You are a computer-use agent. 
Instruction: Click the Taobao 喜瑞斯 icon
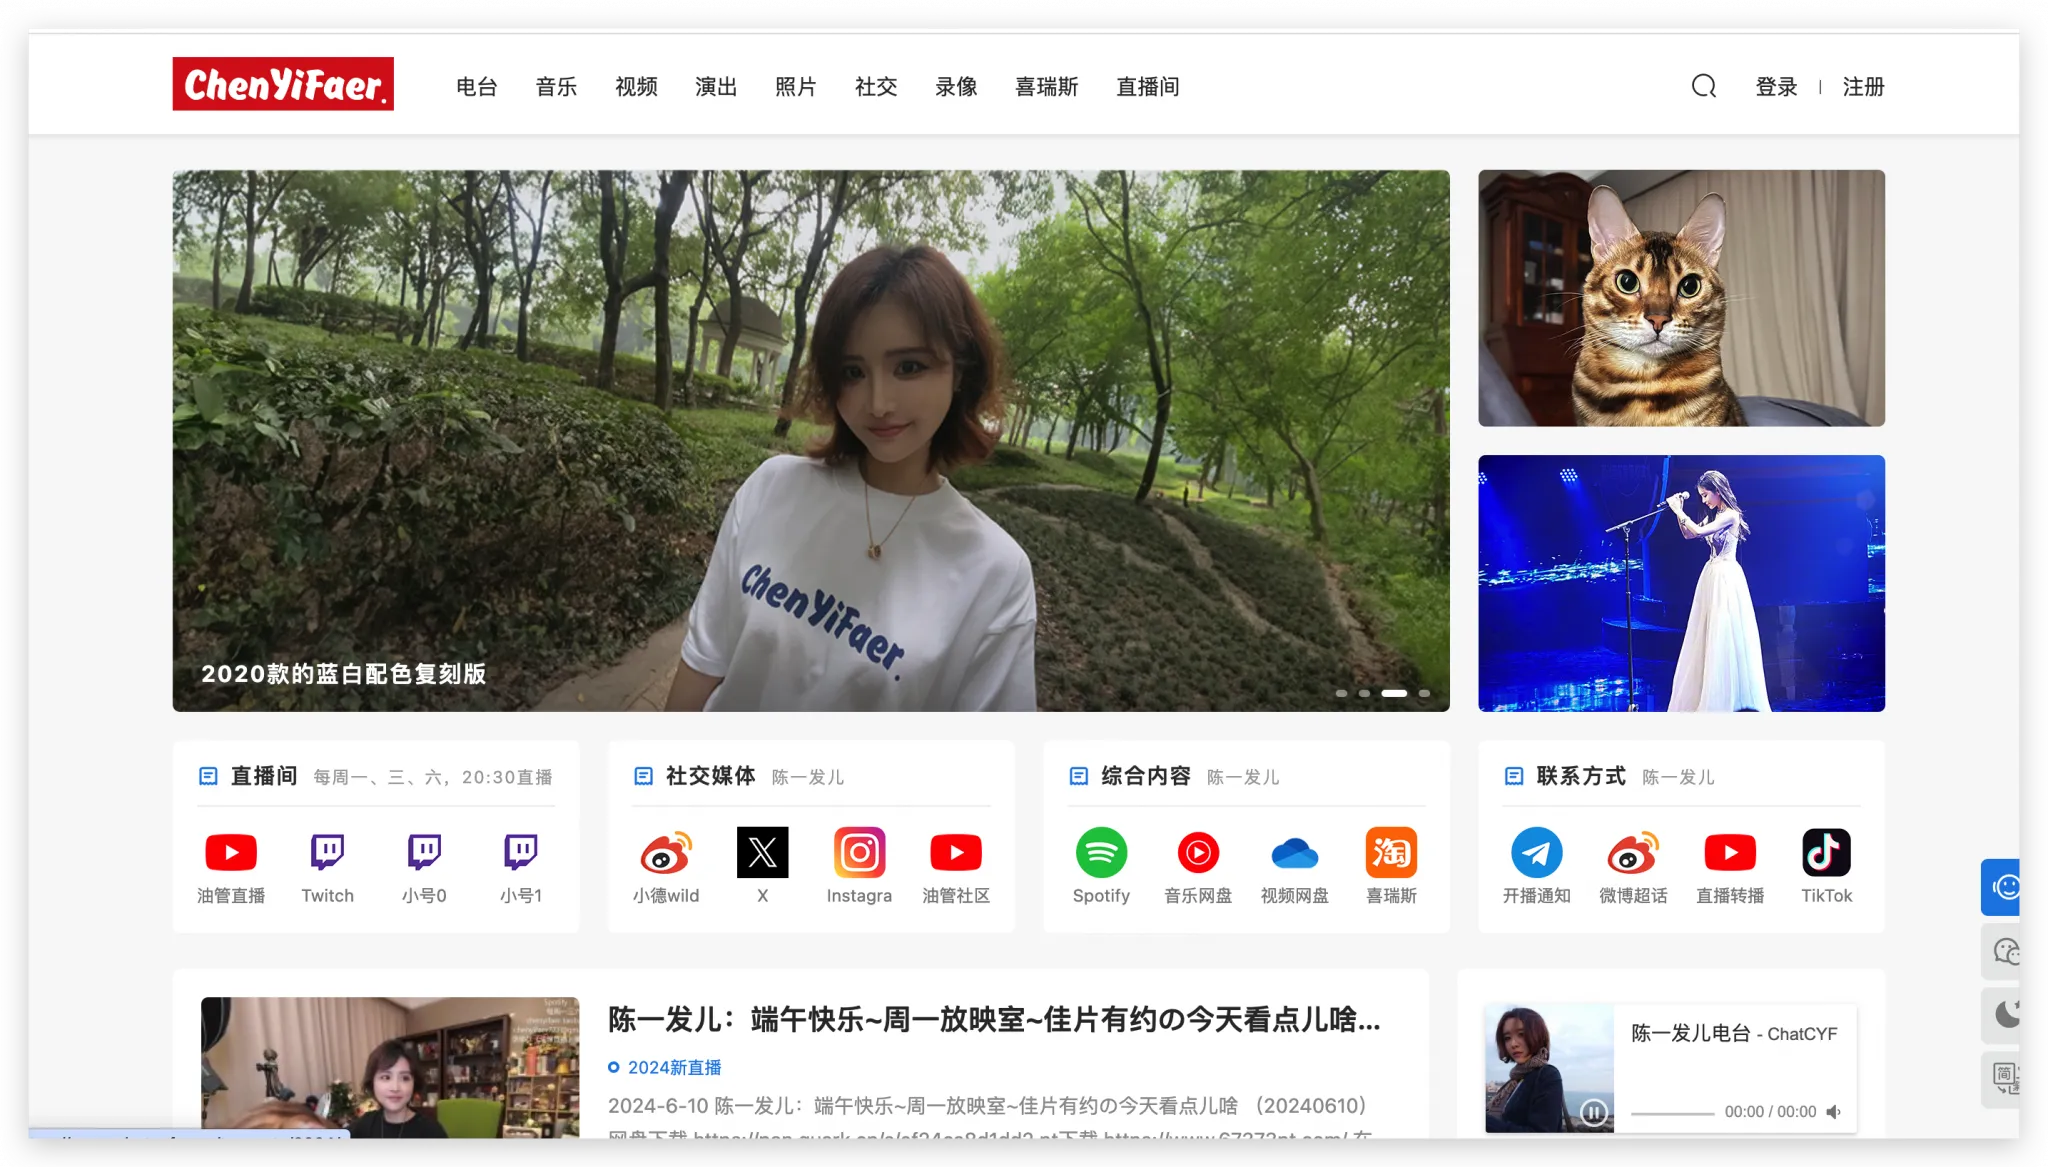tap(1392, 852)
